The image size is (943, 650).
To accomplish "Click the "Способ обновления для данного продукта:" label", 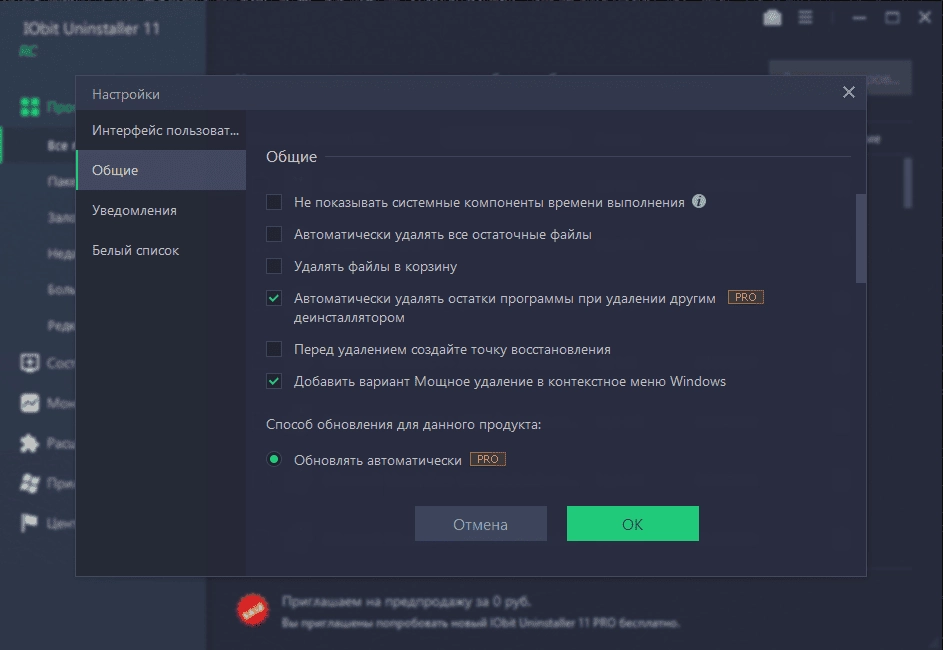I will coord(404,425).
